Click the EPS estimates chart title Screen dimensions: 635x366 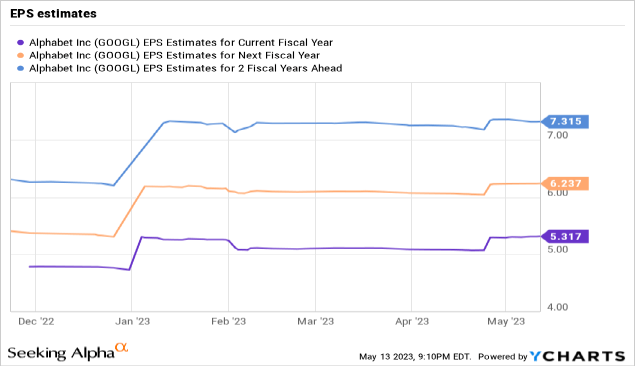click(x=53, y=13)
